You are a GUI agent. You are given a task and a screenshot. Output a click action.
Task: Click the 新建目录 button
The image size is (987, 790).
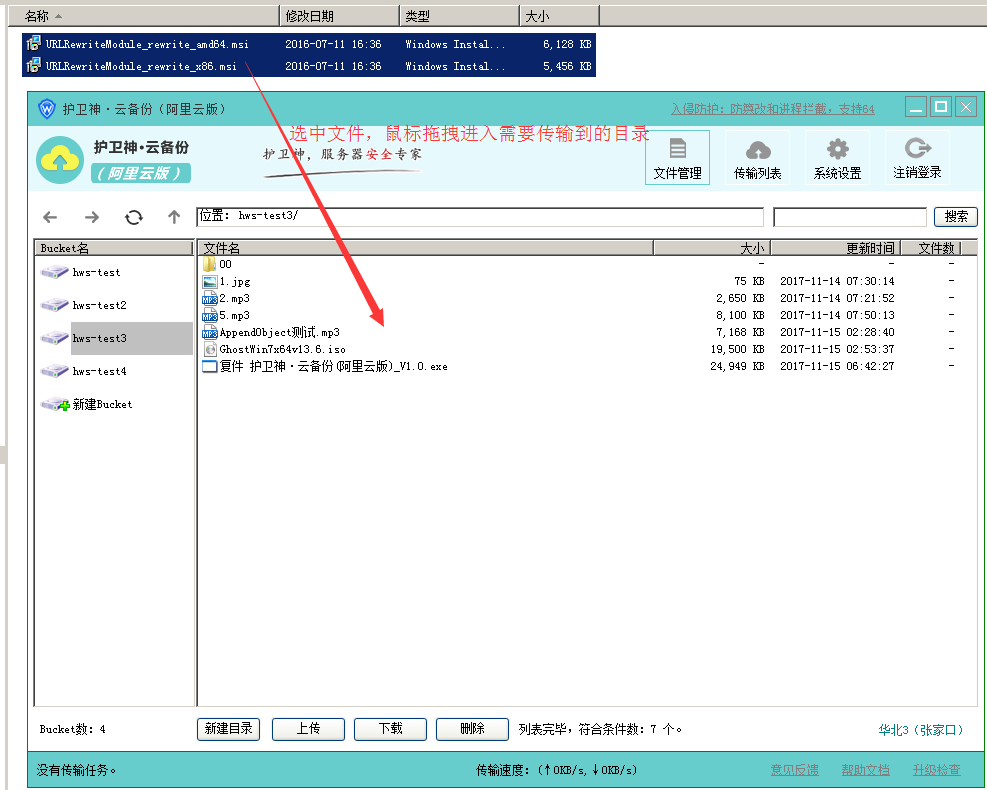point(228,729)
